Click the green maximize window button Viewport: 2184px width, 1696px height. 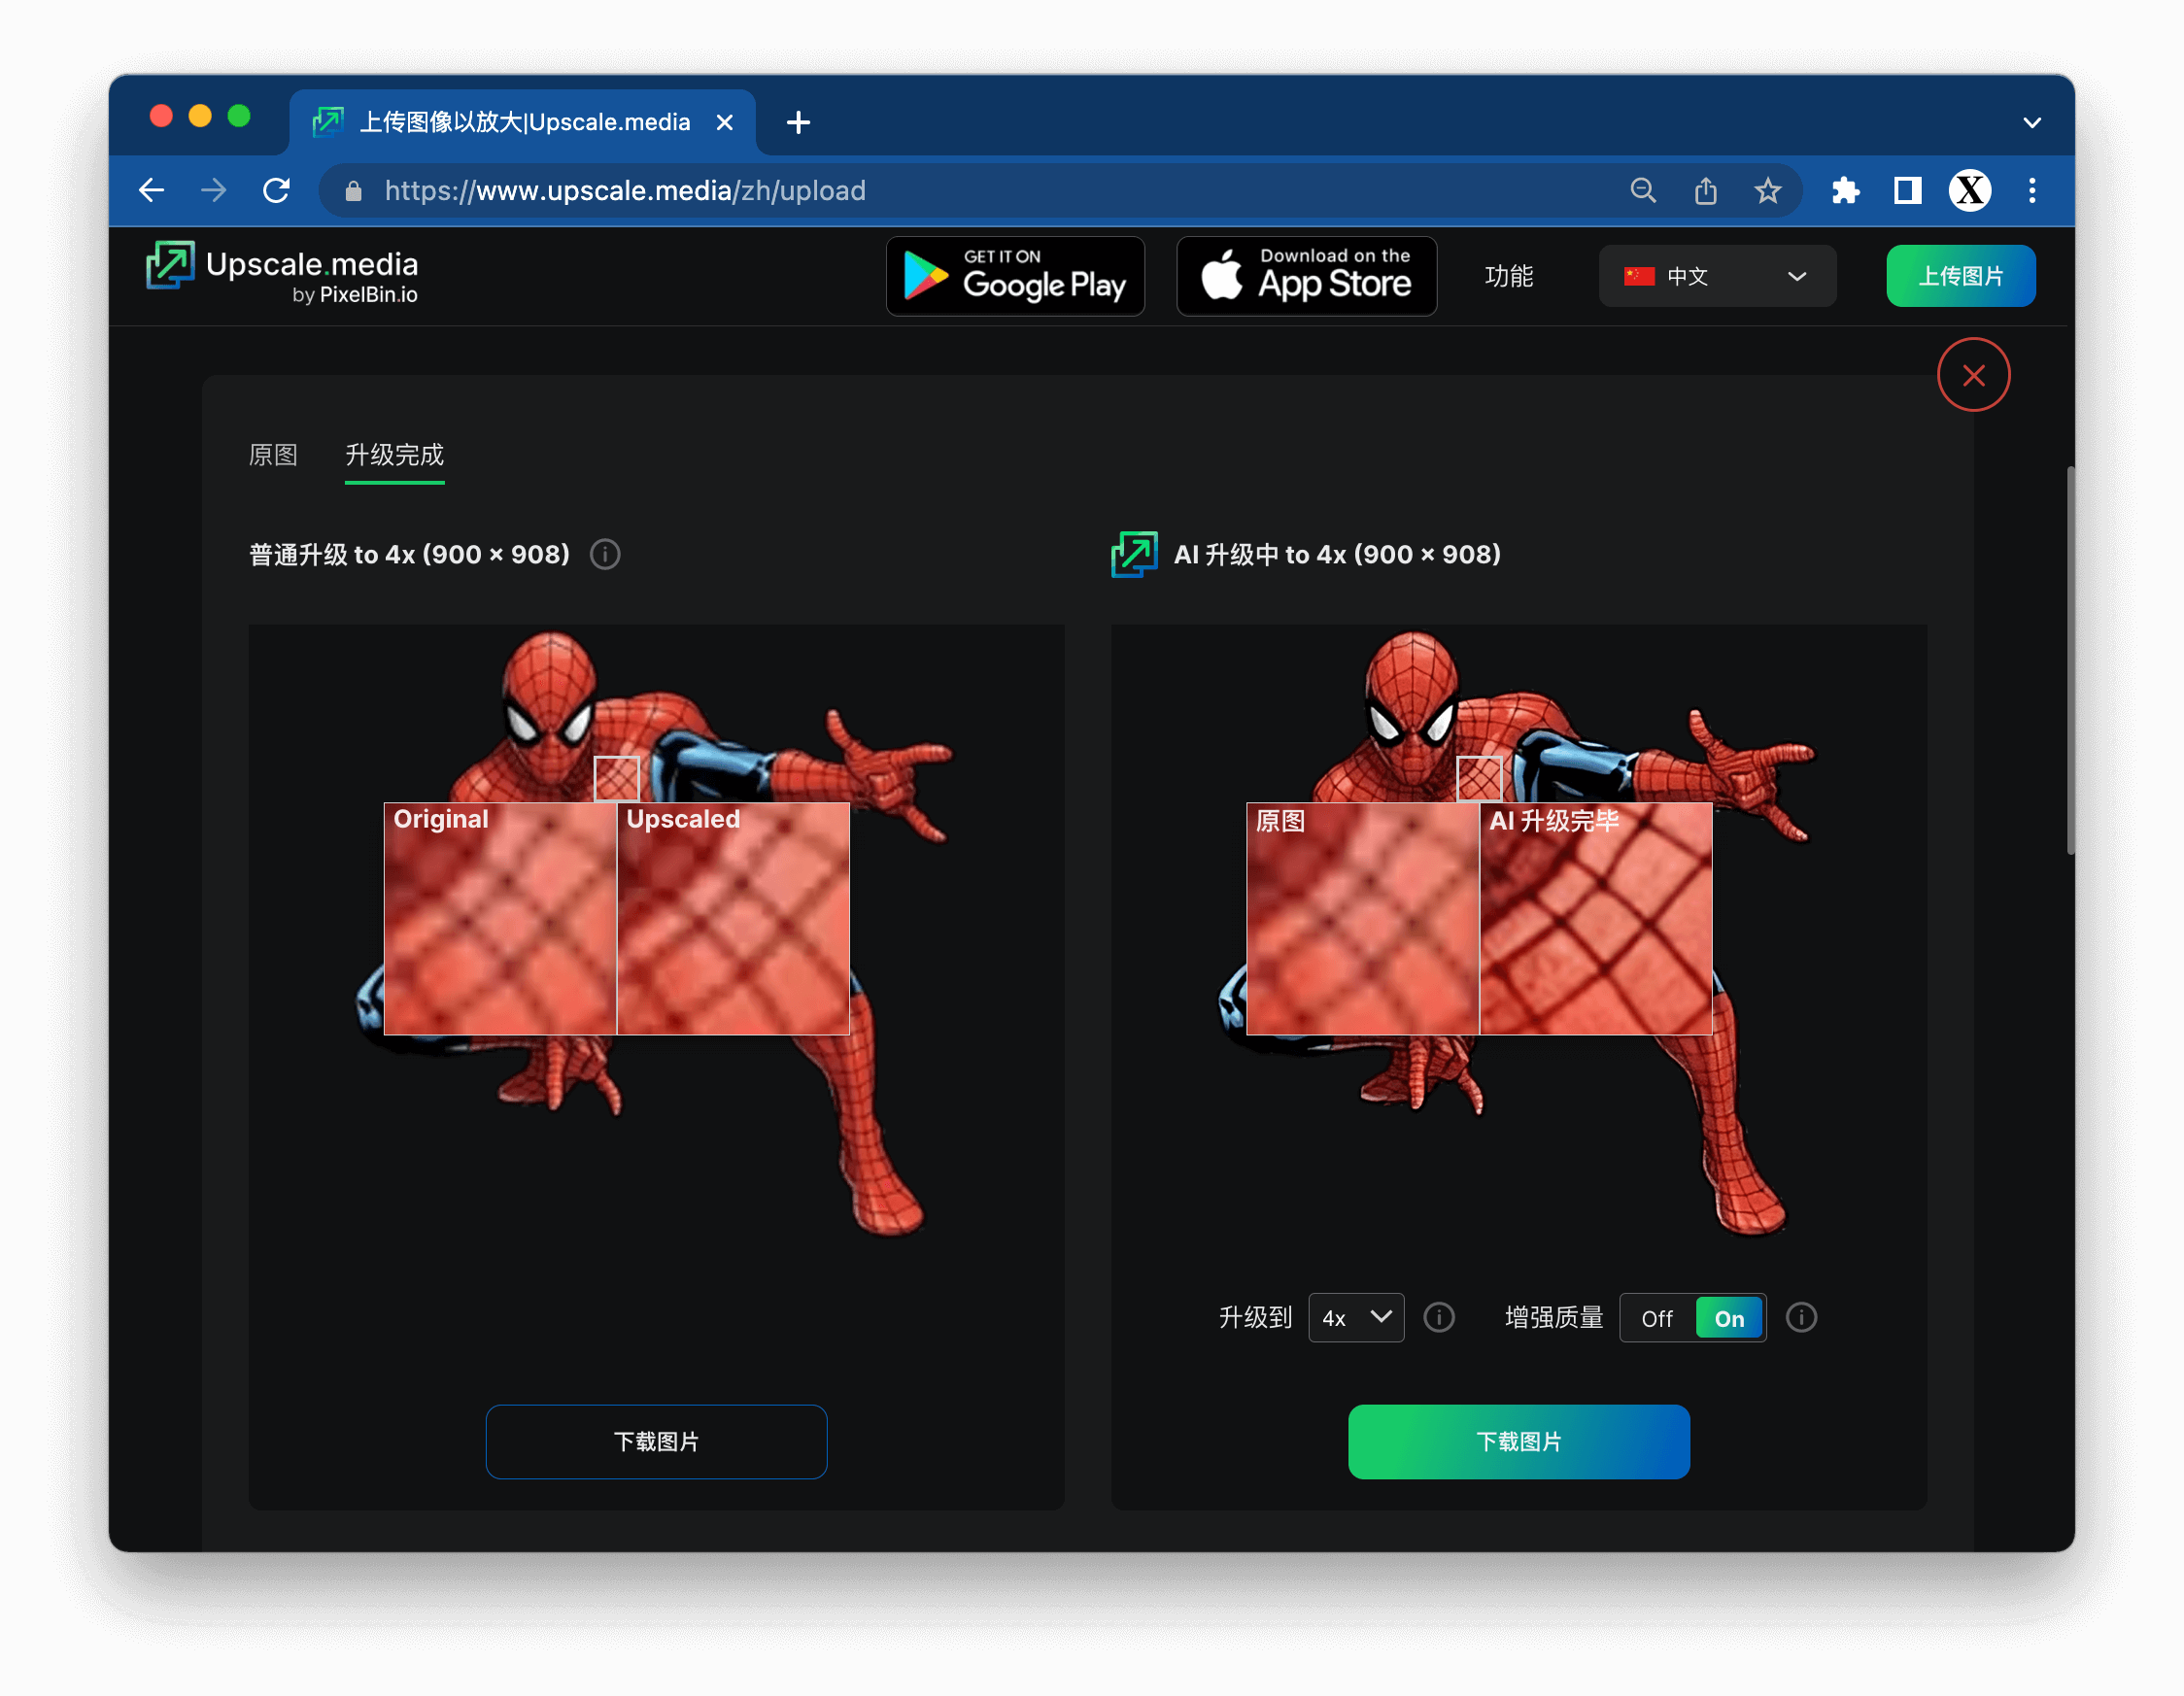239,116
